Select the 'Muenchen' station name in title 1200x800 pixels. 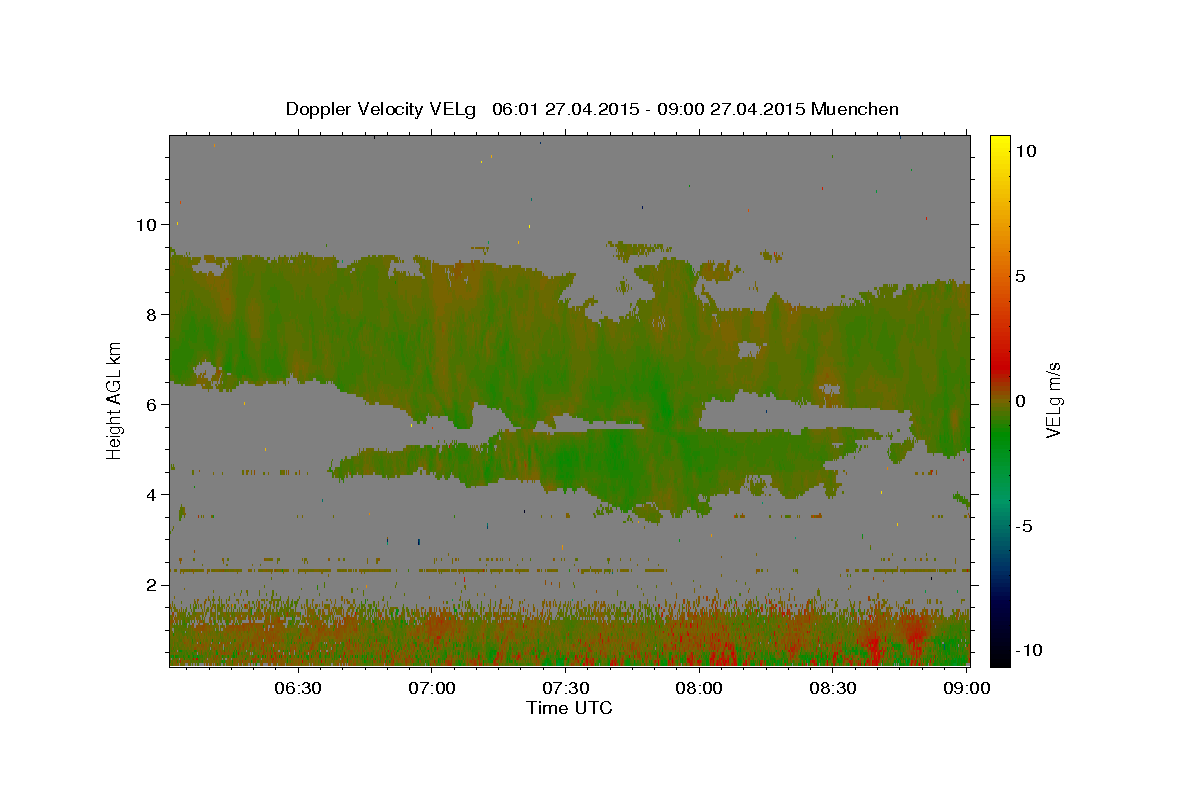click(x=855, y=109)
